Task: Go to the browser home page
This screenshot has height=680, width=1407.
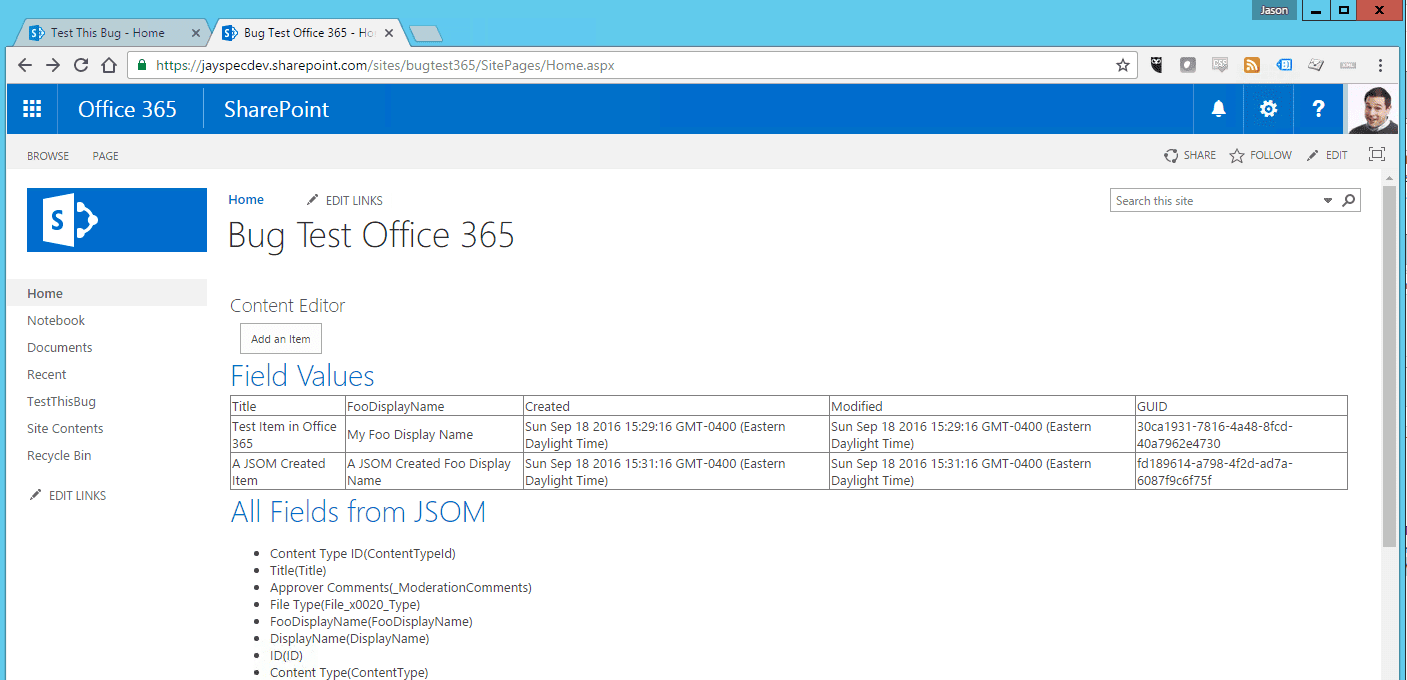Action: (x=108, y=65)
